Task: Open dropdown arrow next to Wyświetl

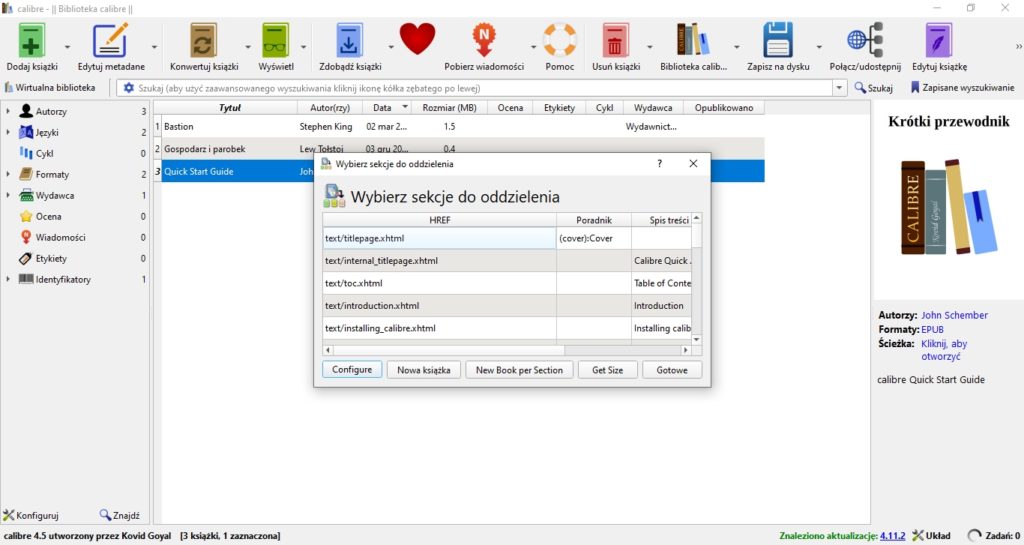Action: [303, 47]
